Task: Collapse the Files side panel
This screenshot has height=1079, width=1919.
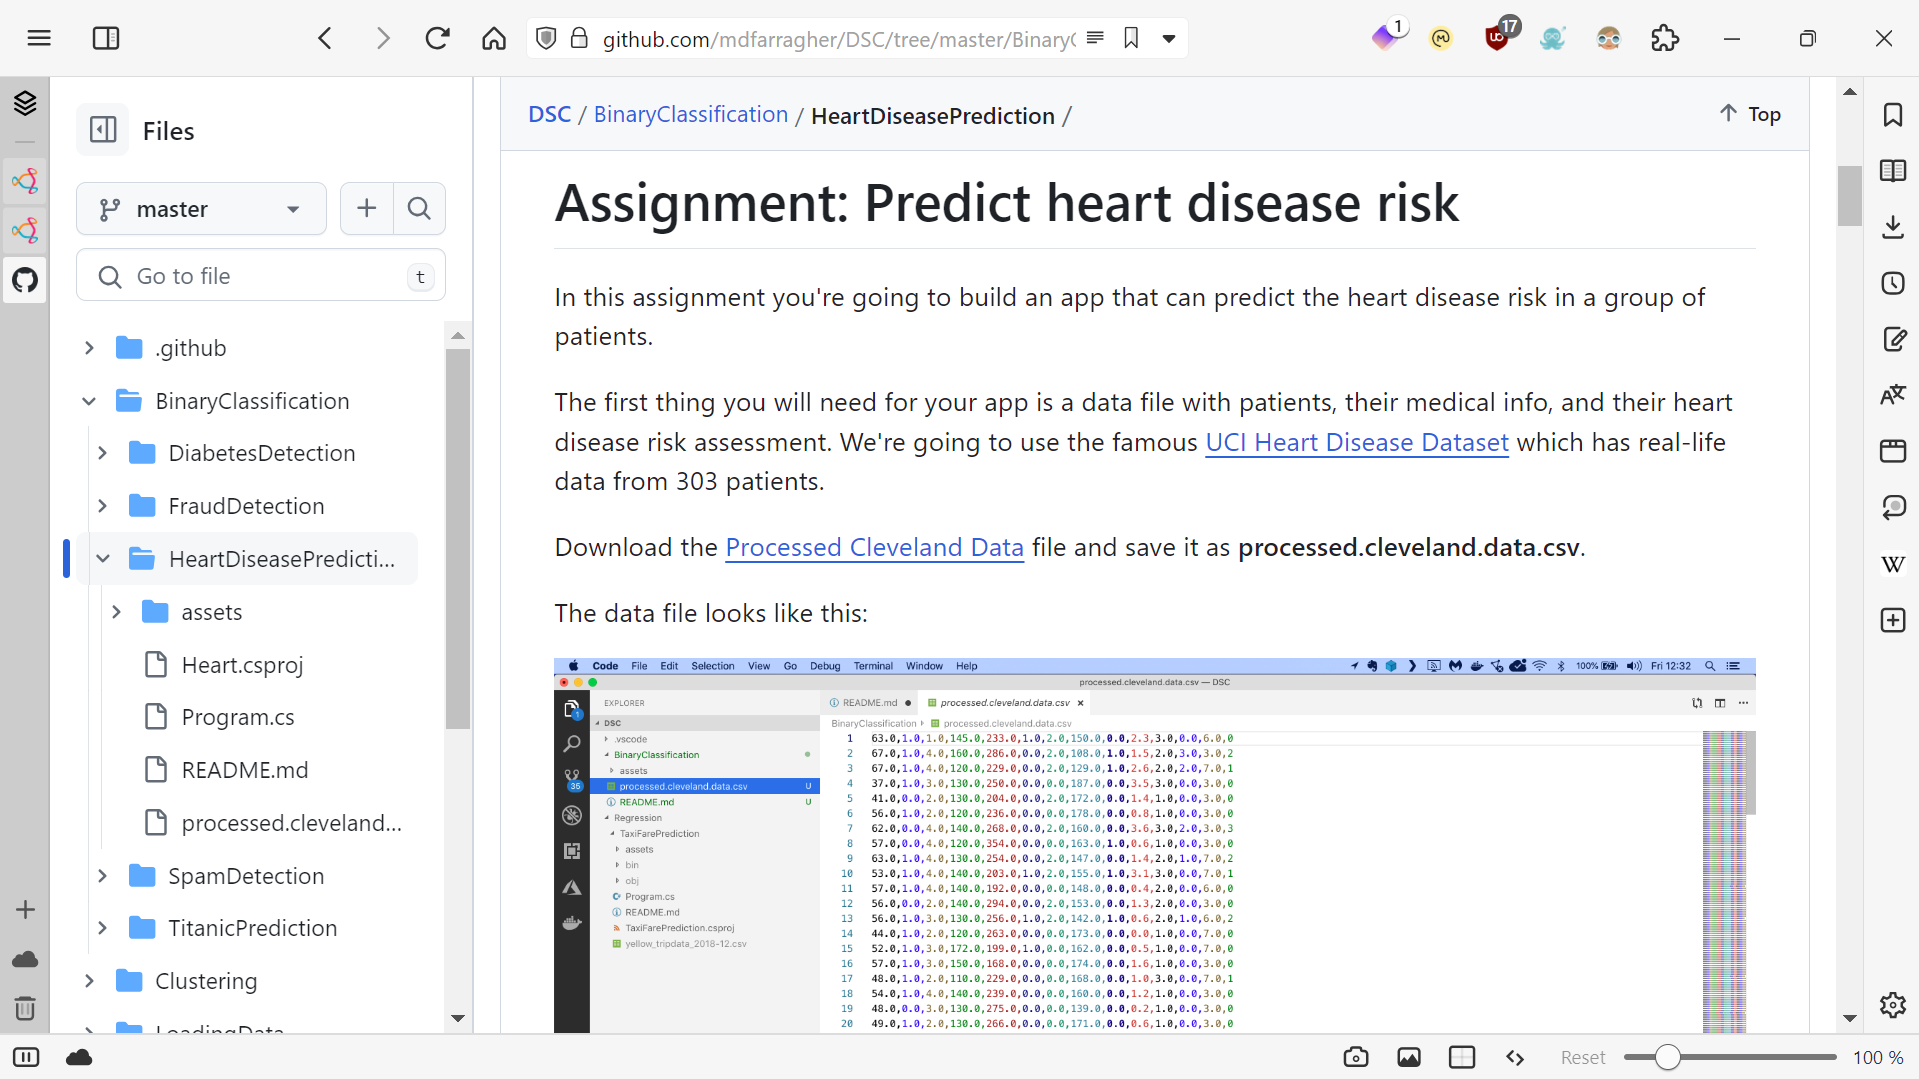Action: pyautogui.click(x=103, y=130)
